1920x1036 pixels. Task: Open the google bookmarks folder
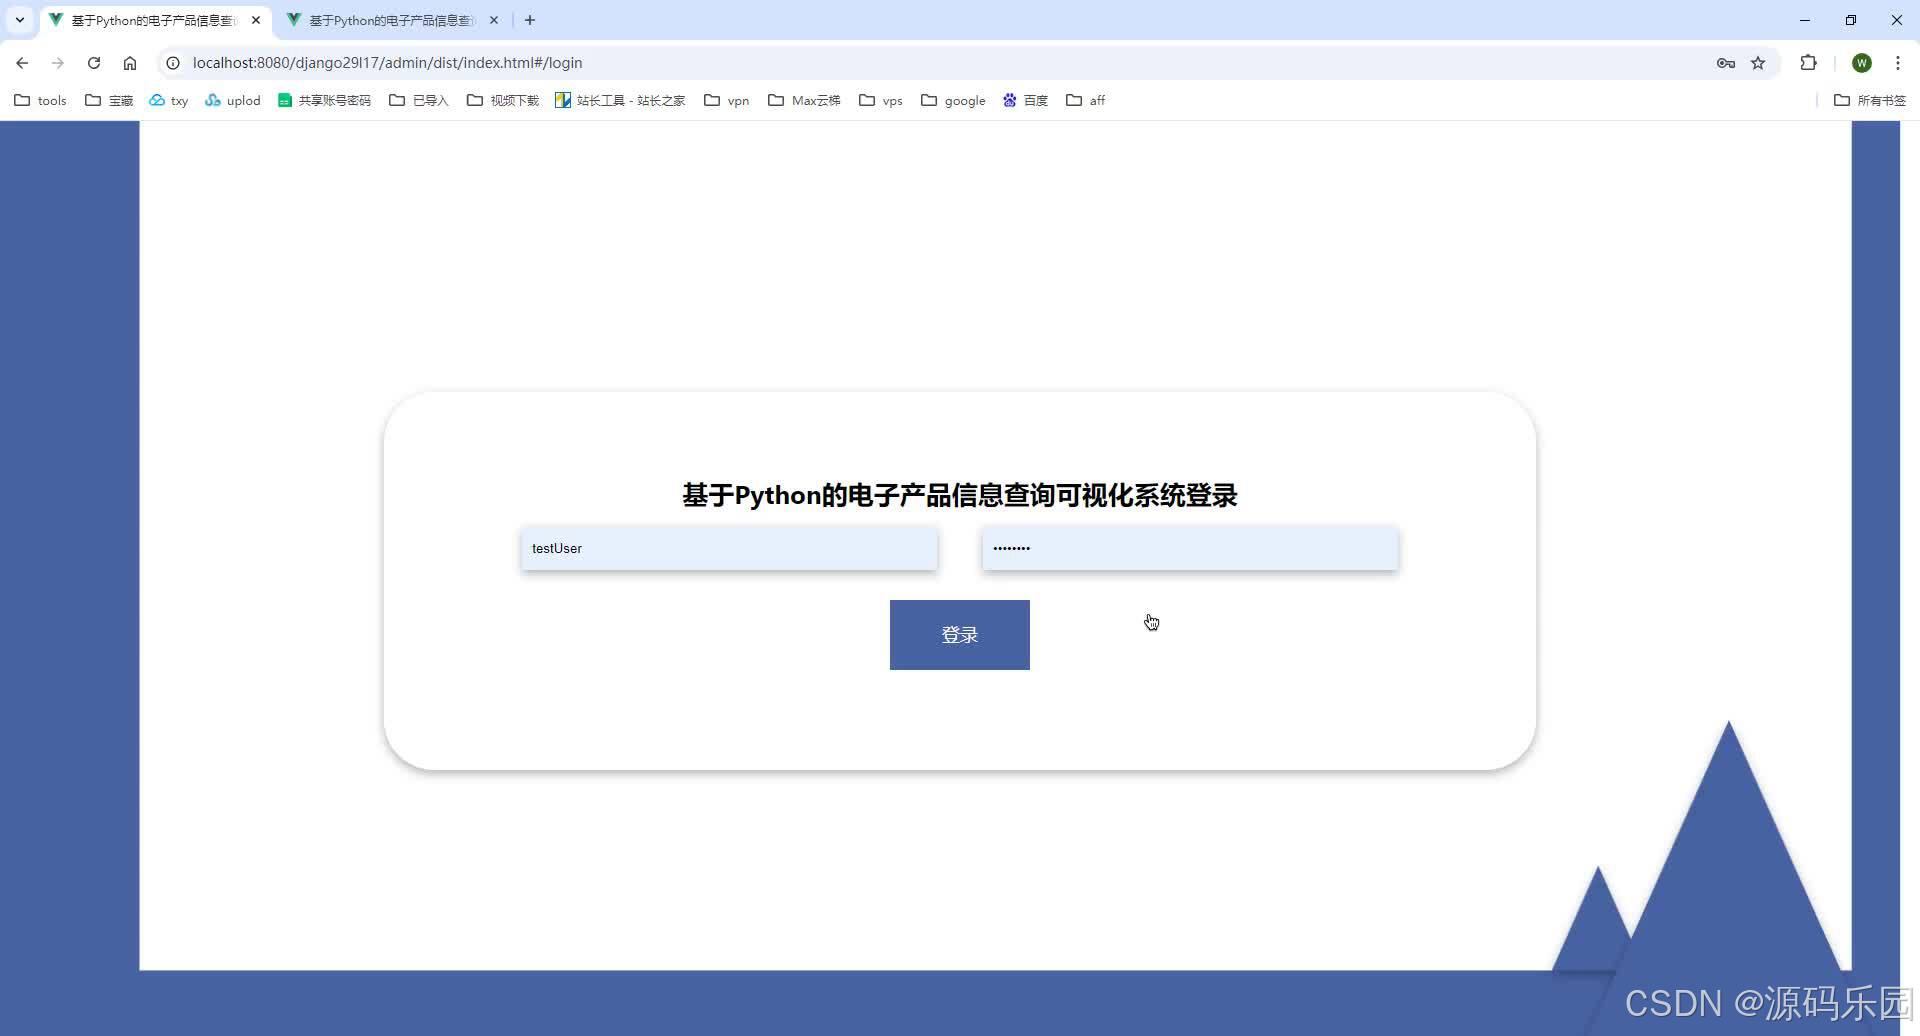pos(952,100)
